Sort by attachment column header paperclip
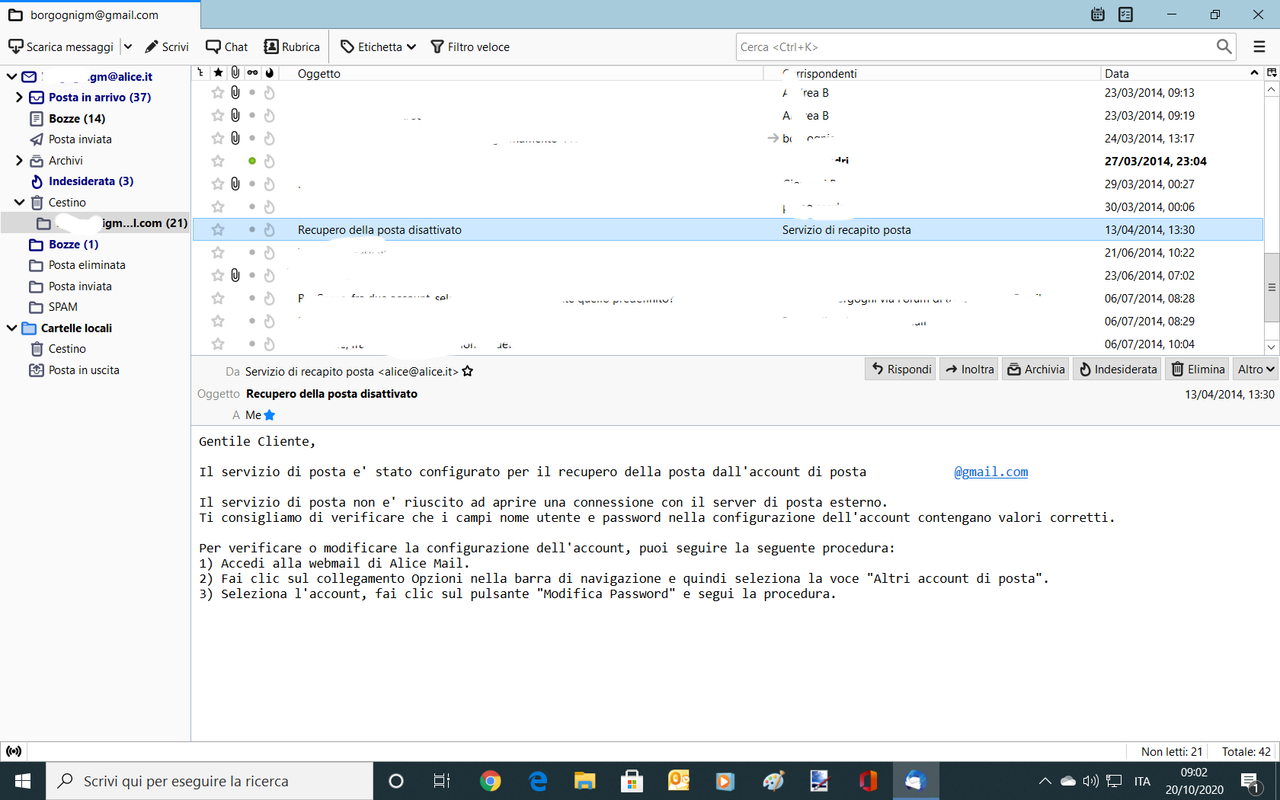 coord(235,74)
